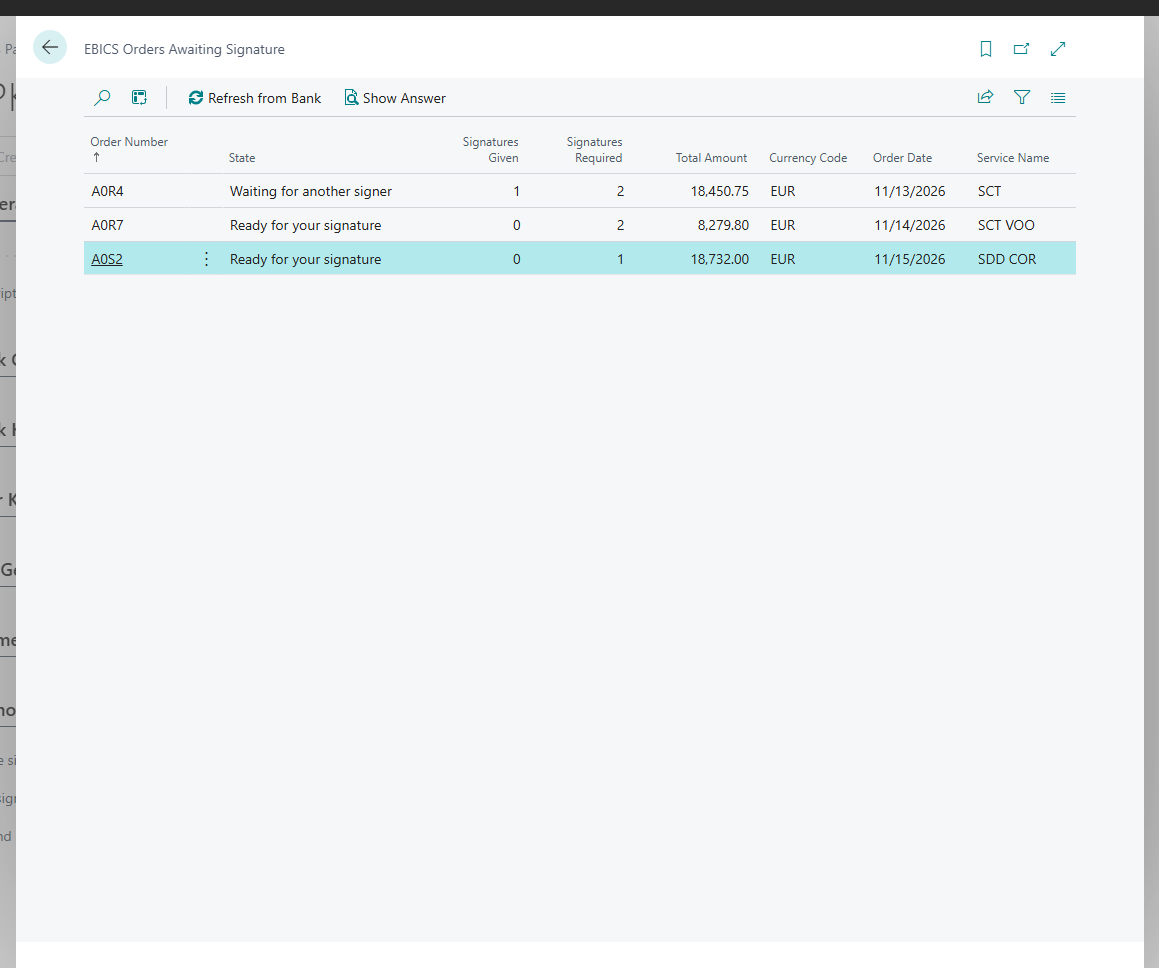Click order date 11/13/2026
The width and height of the screenshot is (1159, 968).
[x=909, y=191]
